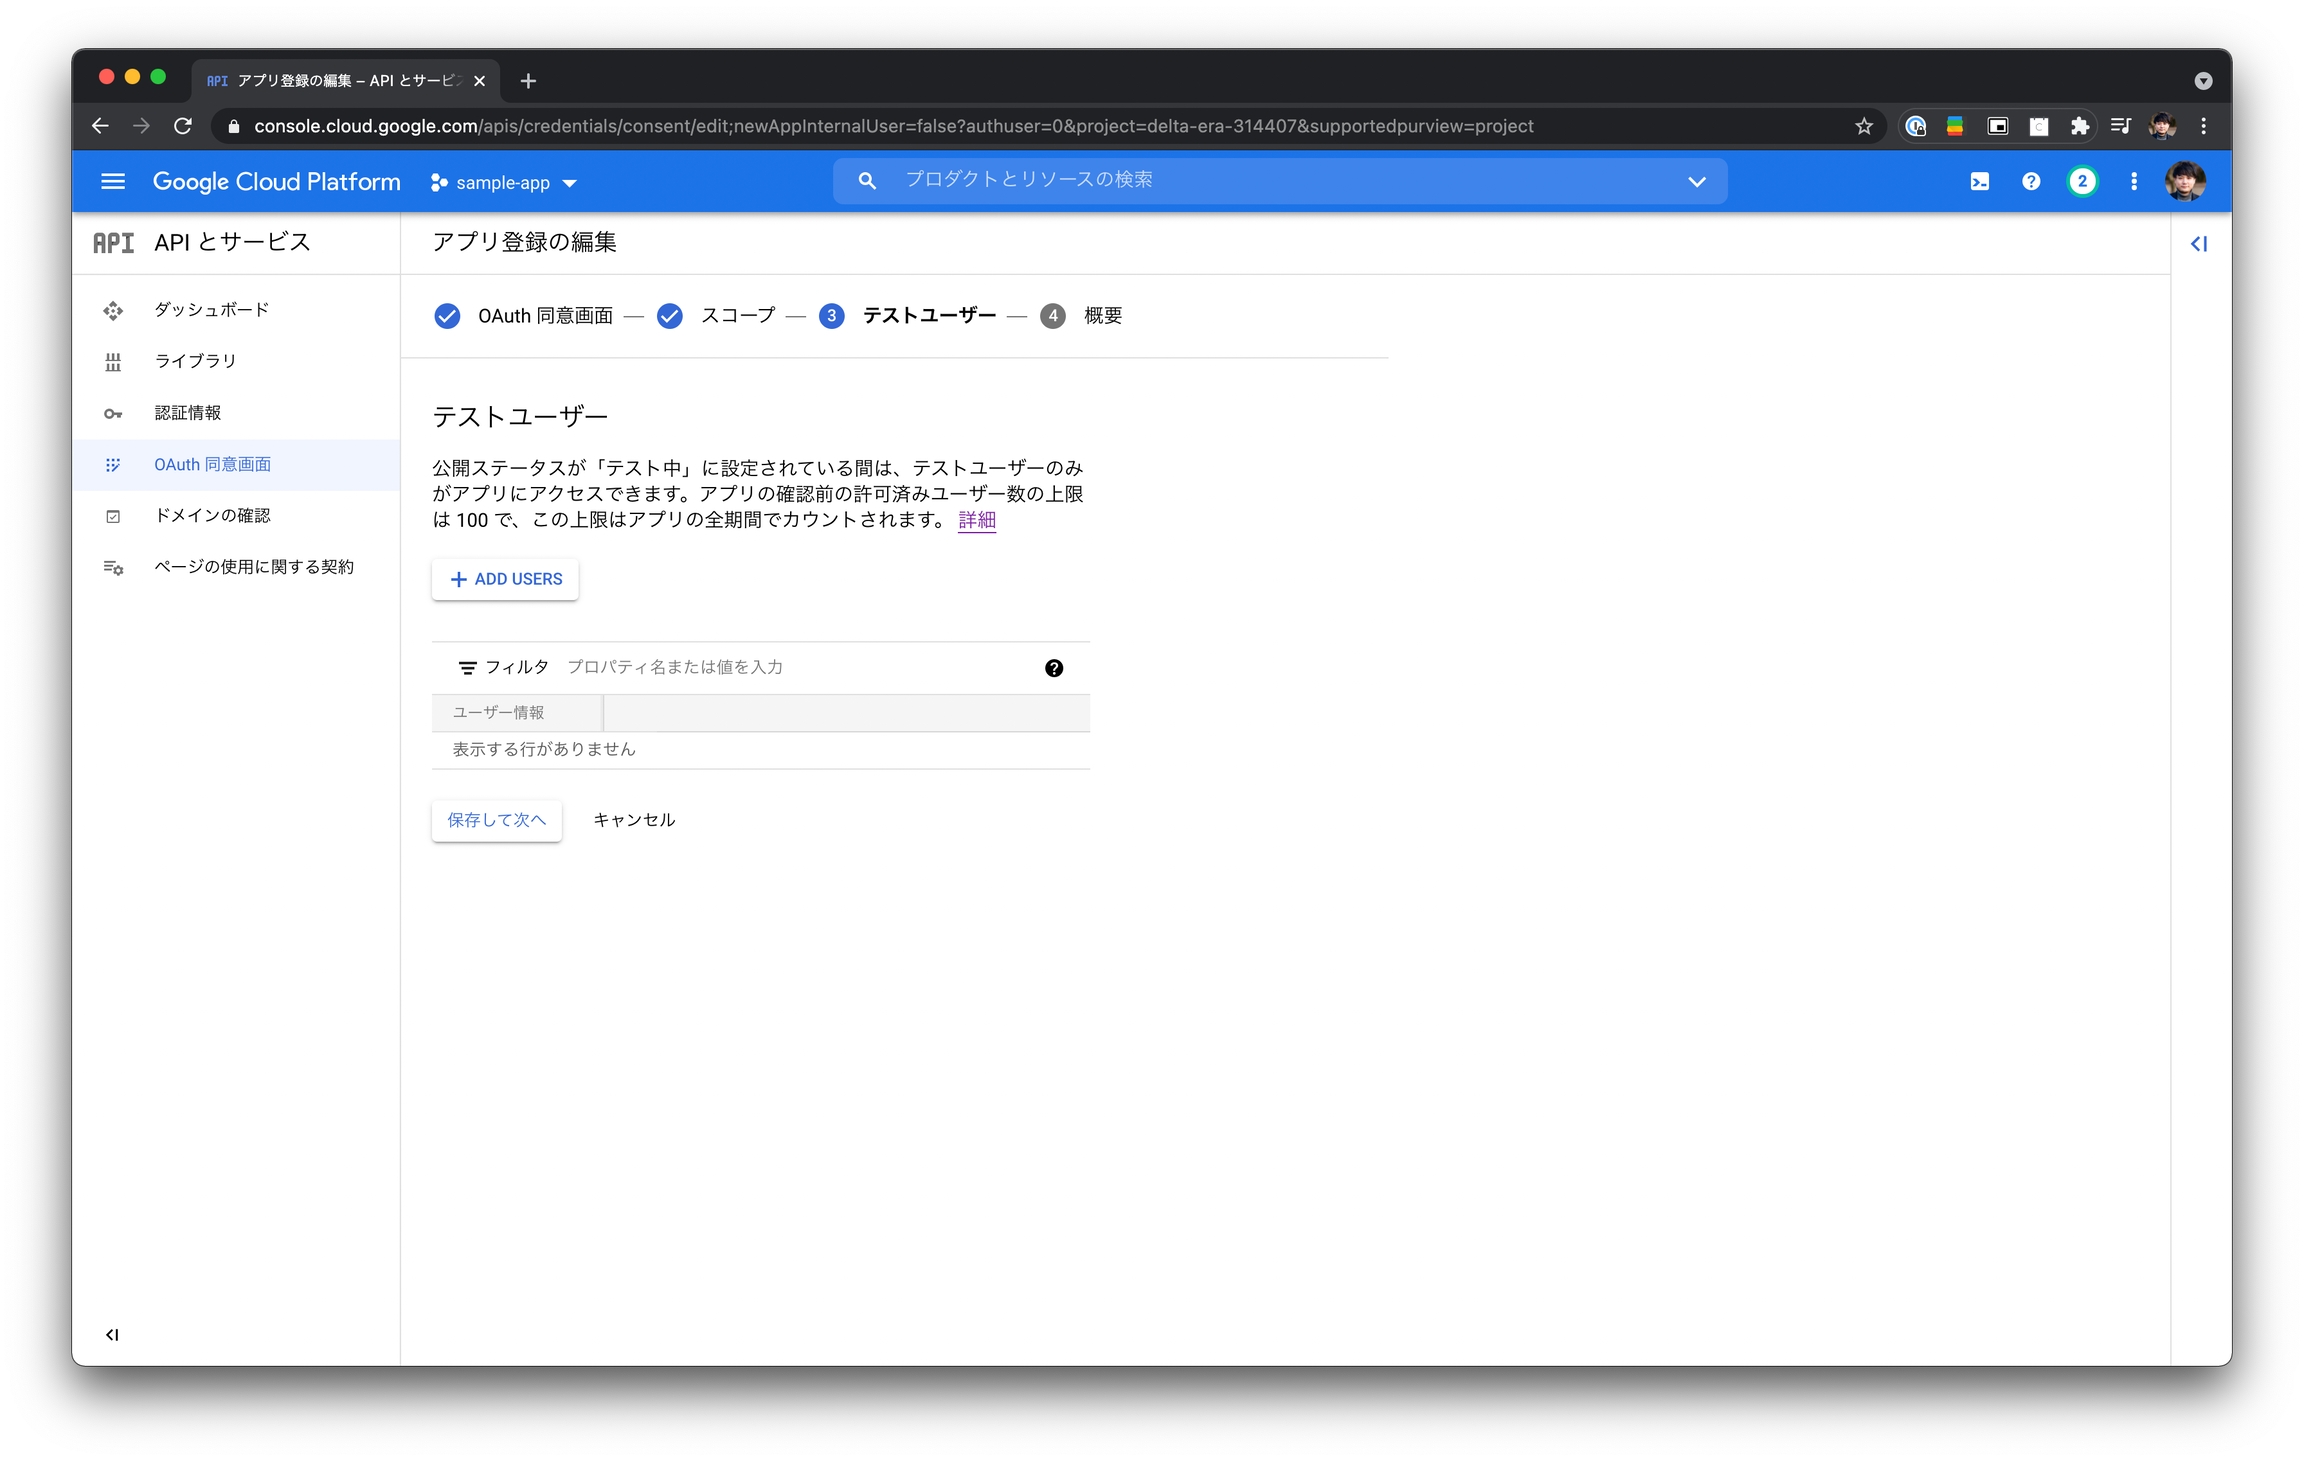2304x1461 pixels.
Task: Open 認証情報 in the sidebar
Action: point(188,413)
